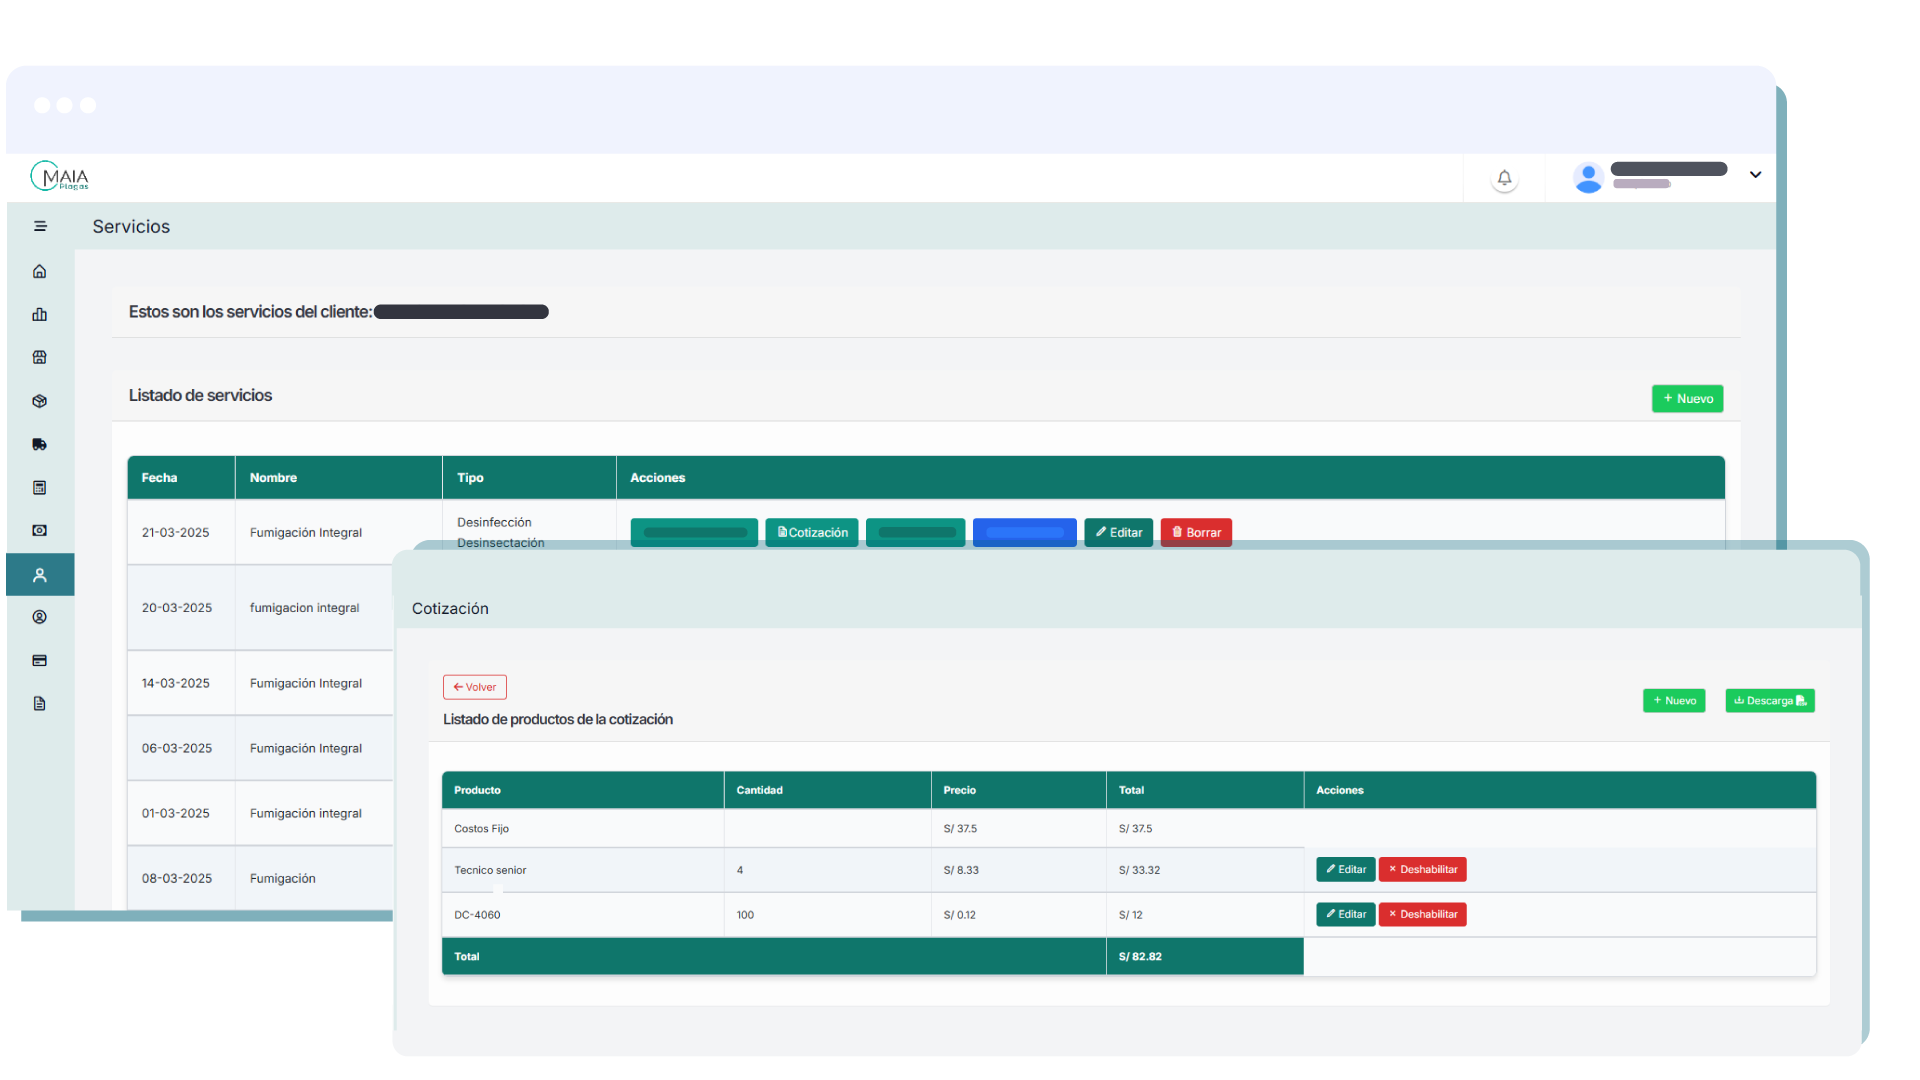
Task: Click Borrar for 21-03-2025 service
Action: pos(1196,533)
